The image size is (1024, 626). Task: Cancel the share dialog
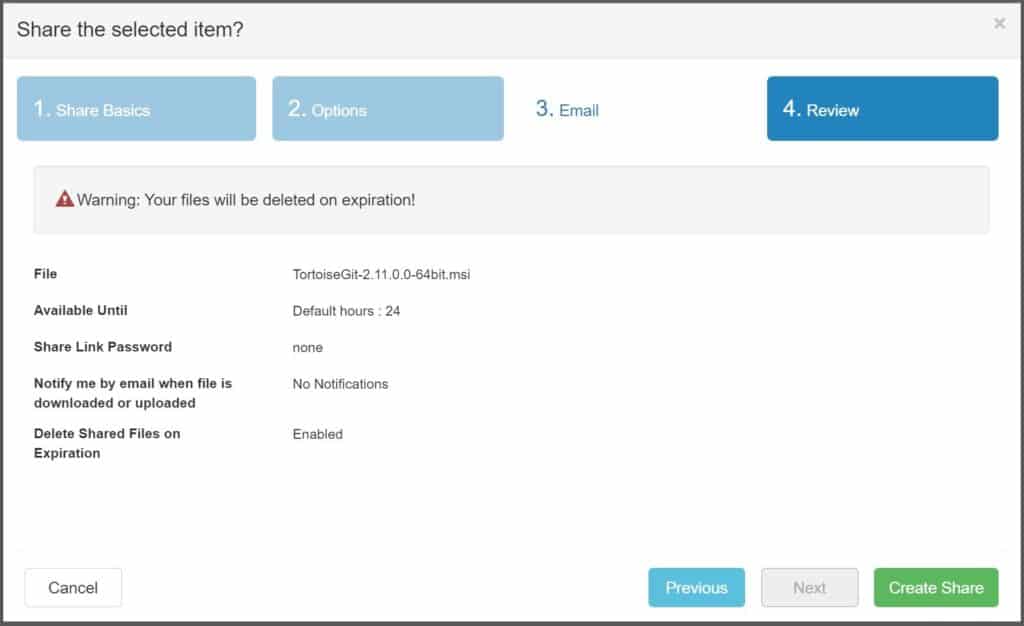(x=73, y=588)
